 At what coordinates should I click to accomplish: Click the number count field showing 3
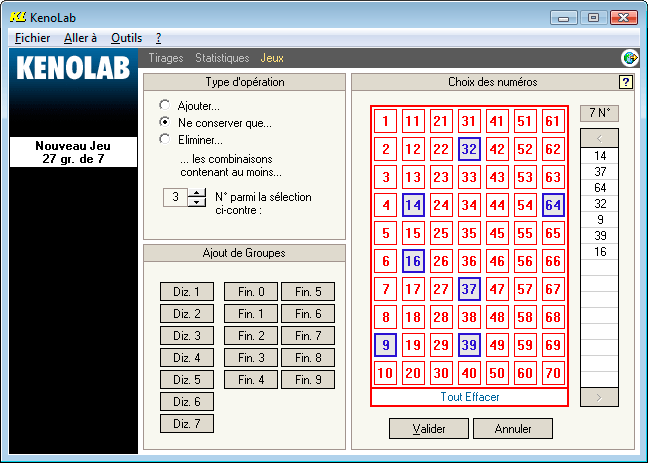(175, 197)
